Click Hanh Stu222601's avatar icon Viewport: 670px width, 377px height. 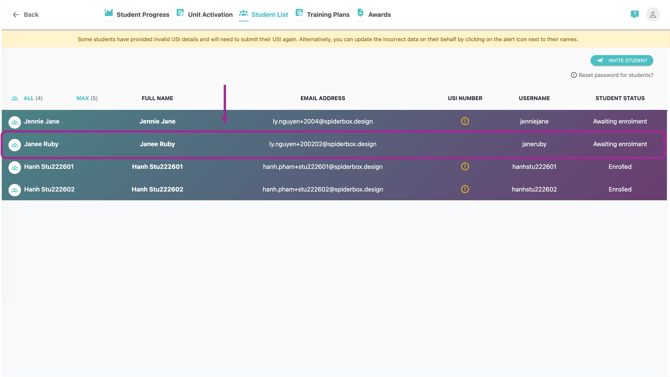15,168
